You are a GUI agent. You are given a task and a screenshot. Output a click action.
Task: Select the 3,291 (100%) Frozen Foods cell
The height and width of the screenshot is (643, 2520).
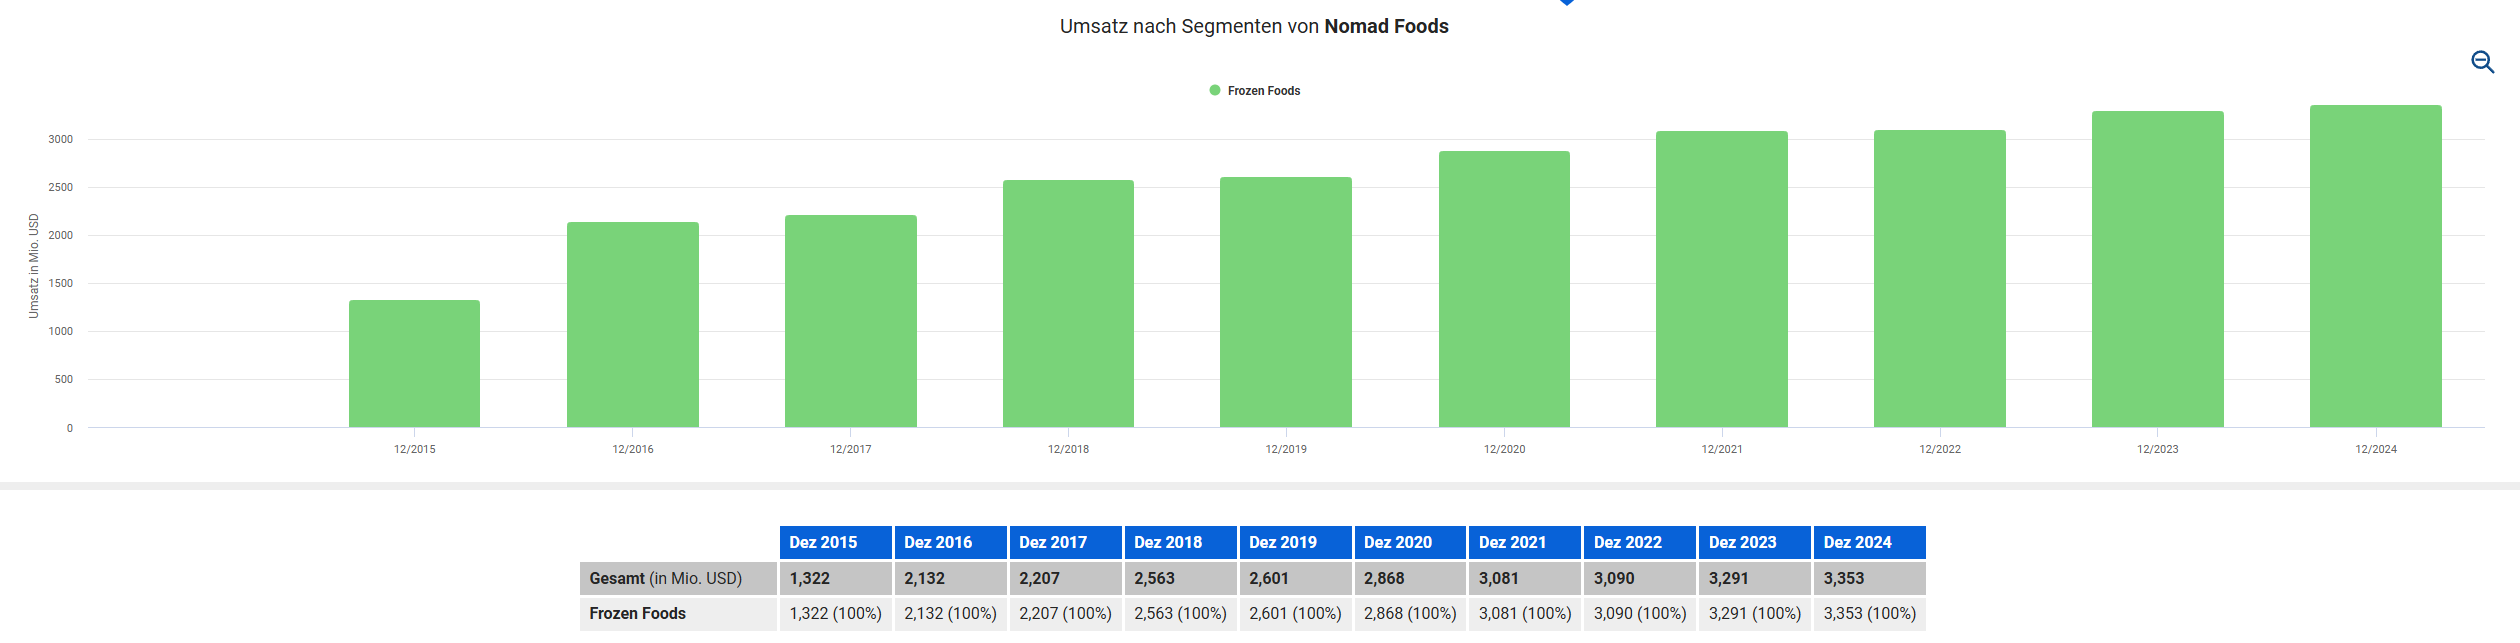click(1754, 613)
